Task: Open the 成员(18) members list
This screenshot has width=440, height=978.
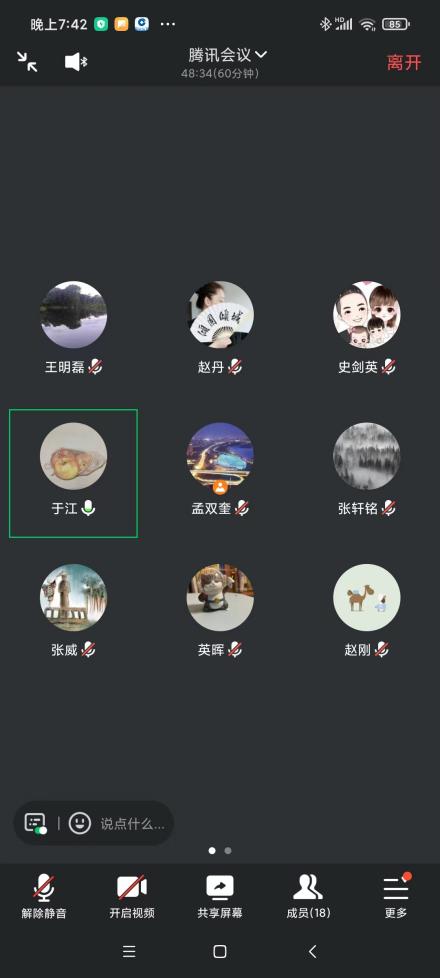Action: coord(308,897)
